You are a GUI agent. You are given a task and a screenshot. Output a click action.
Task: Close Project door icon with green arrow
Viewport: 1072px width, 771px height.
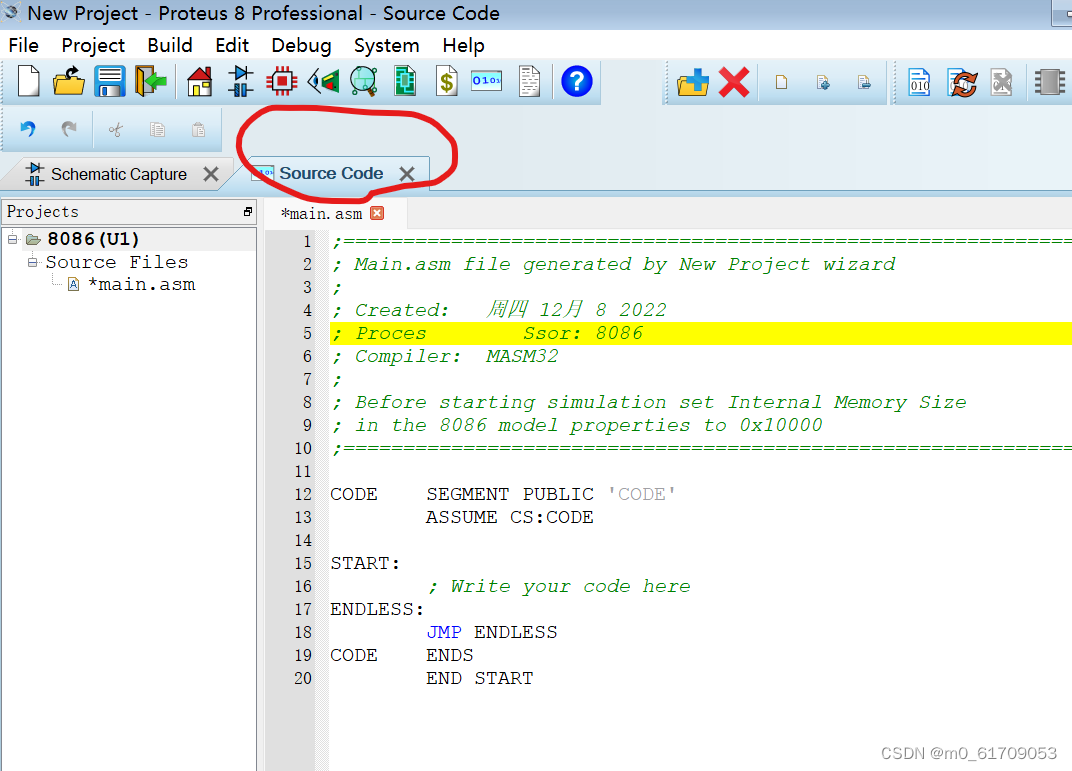tap(150, 81)
